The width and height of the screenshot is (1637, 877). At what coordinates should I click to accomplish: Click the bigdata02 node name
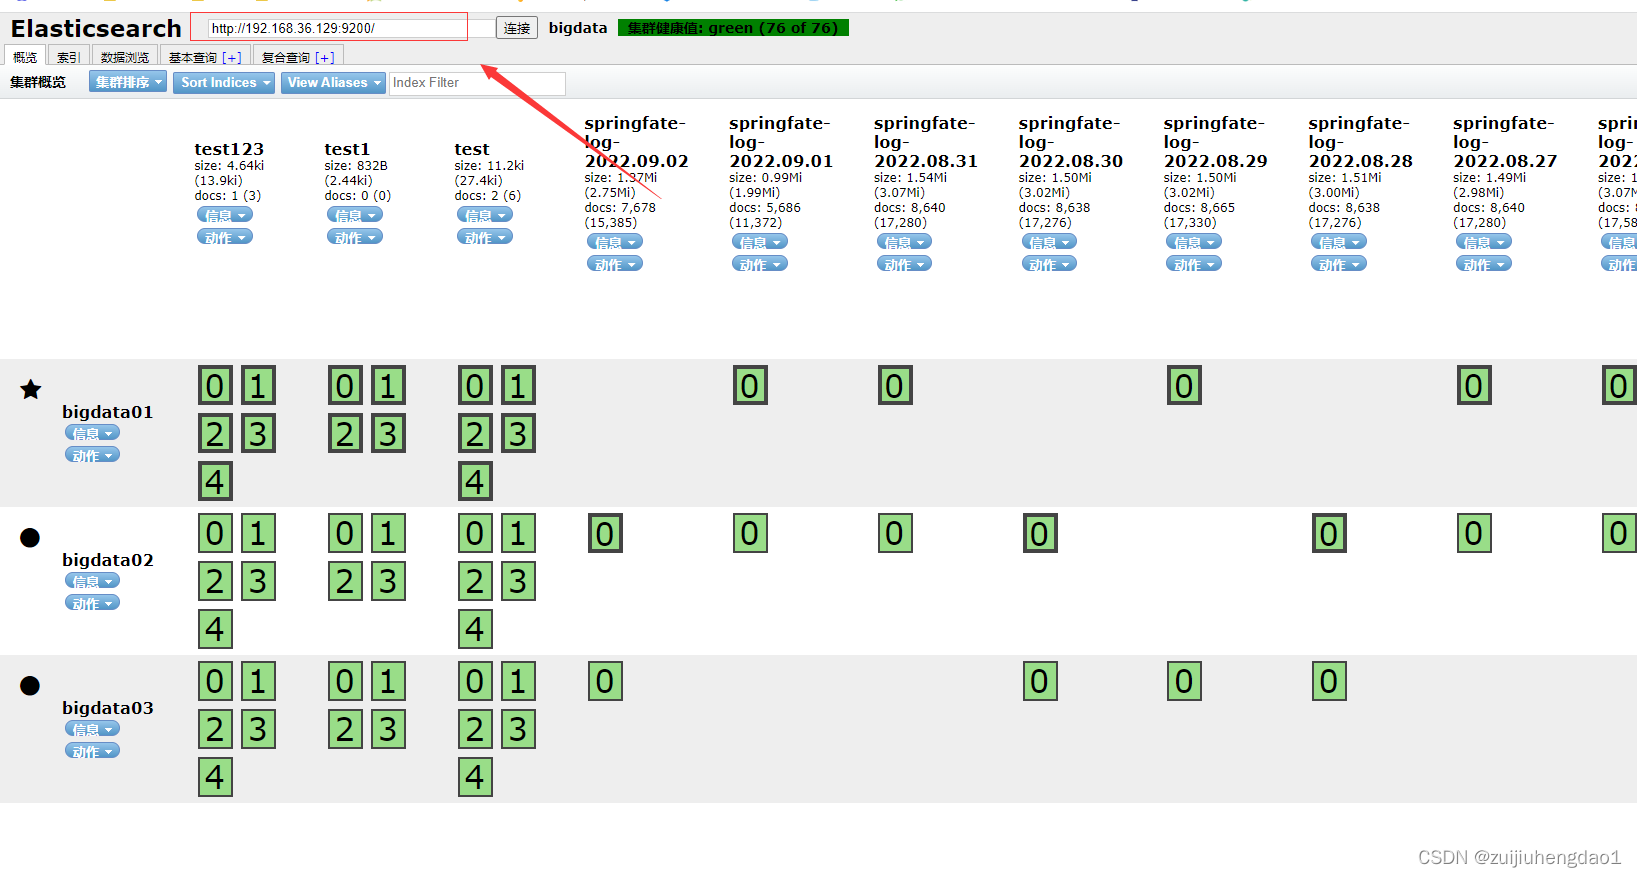click(x=108, y=560)
